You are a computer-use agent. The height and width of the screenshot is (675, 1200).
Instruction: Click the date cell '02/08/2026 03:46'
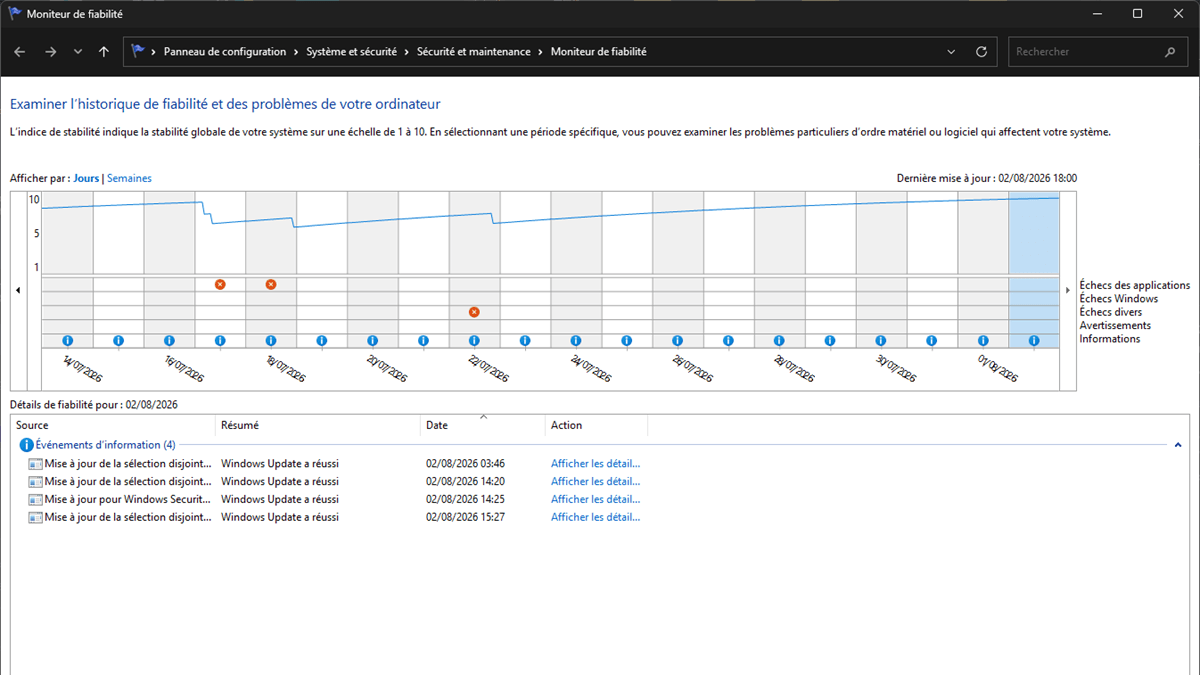[465, 464]
